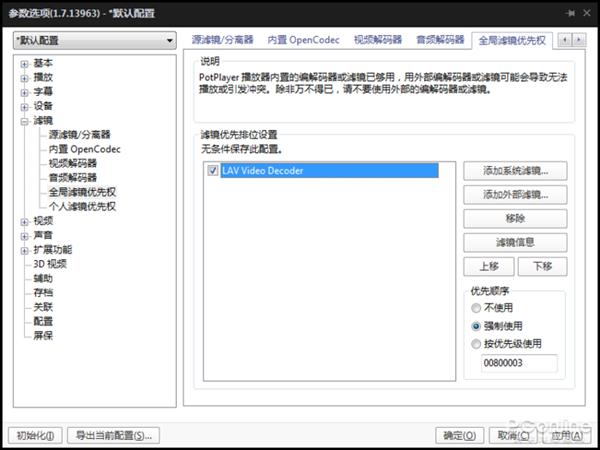Expand the 基本 tree node
This screenshot has height=450, width=600.
coord(24,64)
